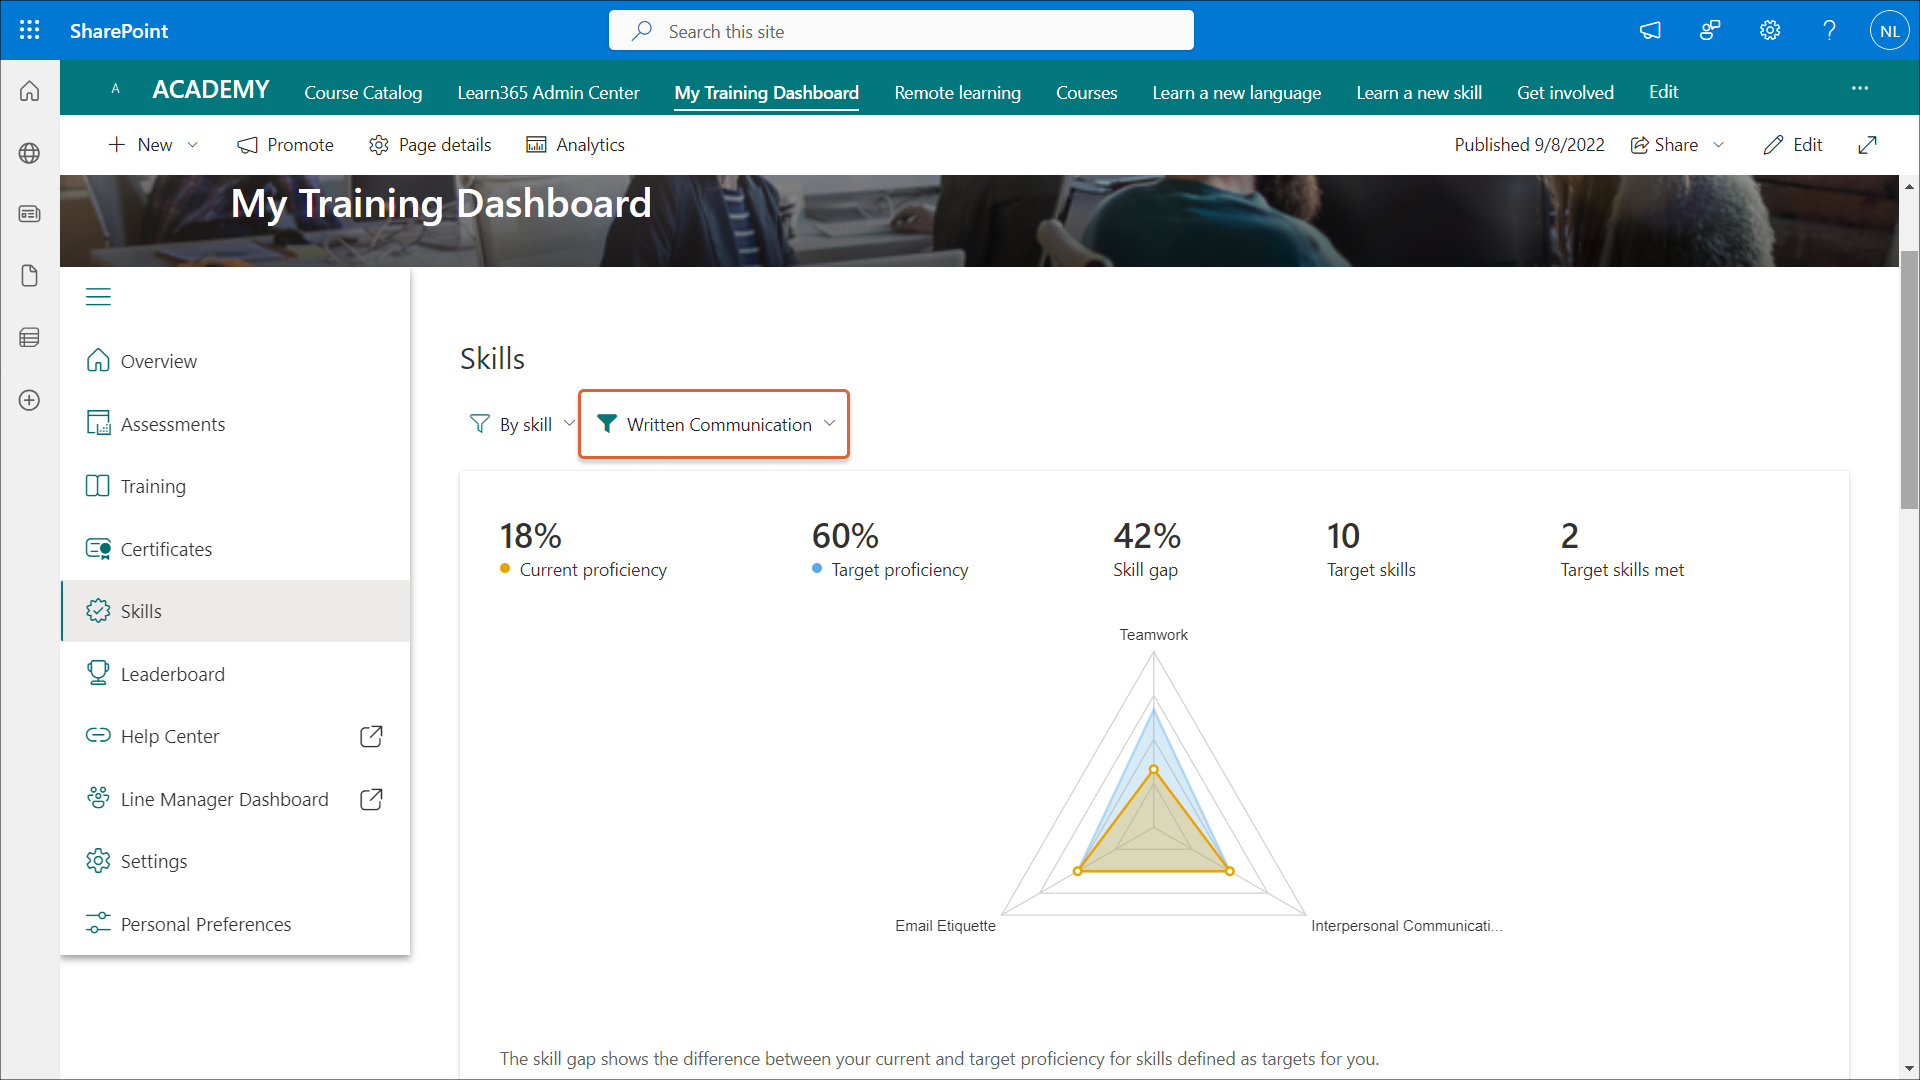Open Help Center external link icon

(x=371, y=737)
